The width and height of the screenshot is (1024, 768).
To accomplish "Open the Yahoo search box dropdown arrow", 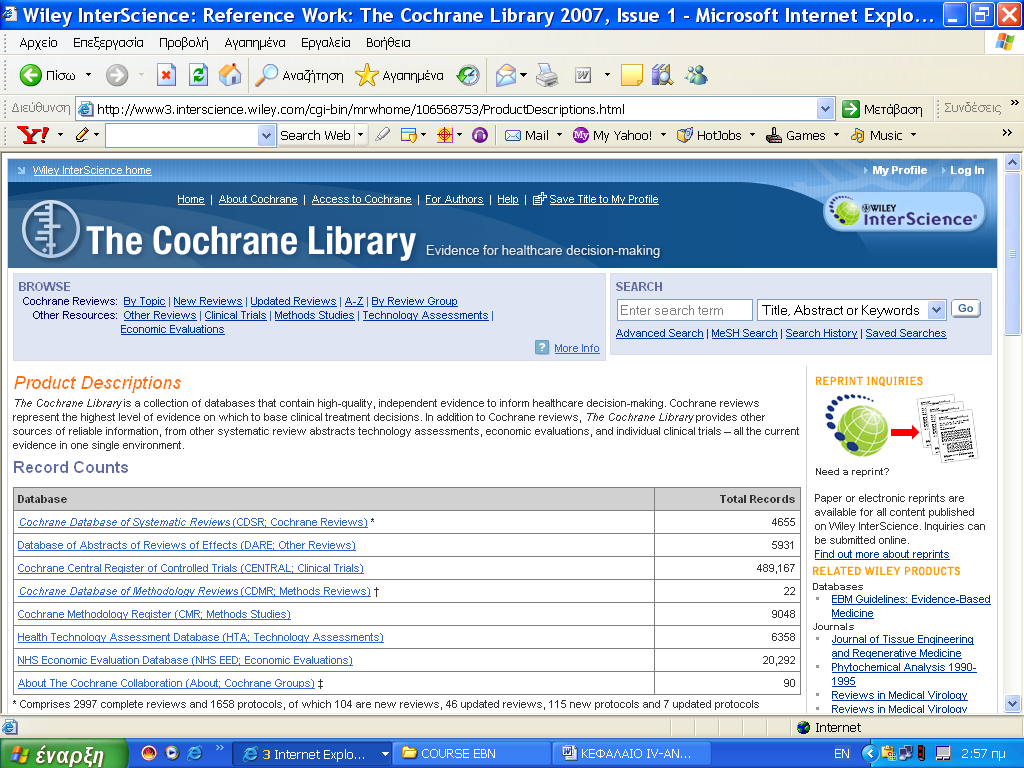I will pos(266,135).
